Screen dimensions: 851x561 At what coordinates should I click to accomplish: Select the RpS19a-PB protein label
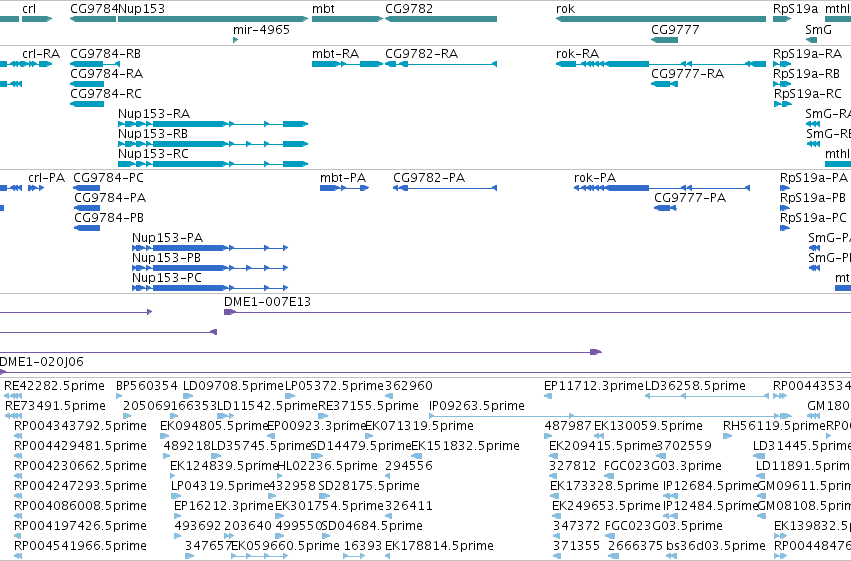(x=812, y=198)
